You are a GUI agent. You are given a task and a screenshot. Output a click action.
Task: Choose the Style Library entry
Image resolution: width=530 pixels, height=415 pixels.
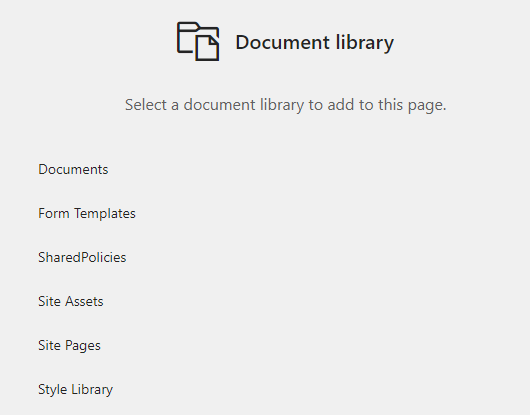point(75,389)
